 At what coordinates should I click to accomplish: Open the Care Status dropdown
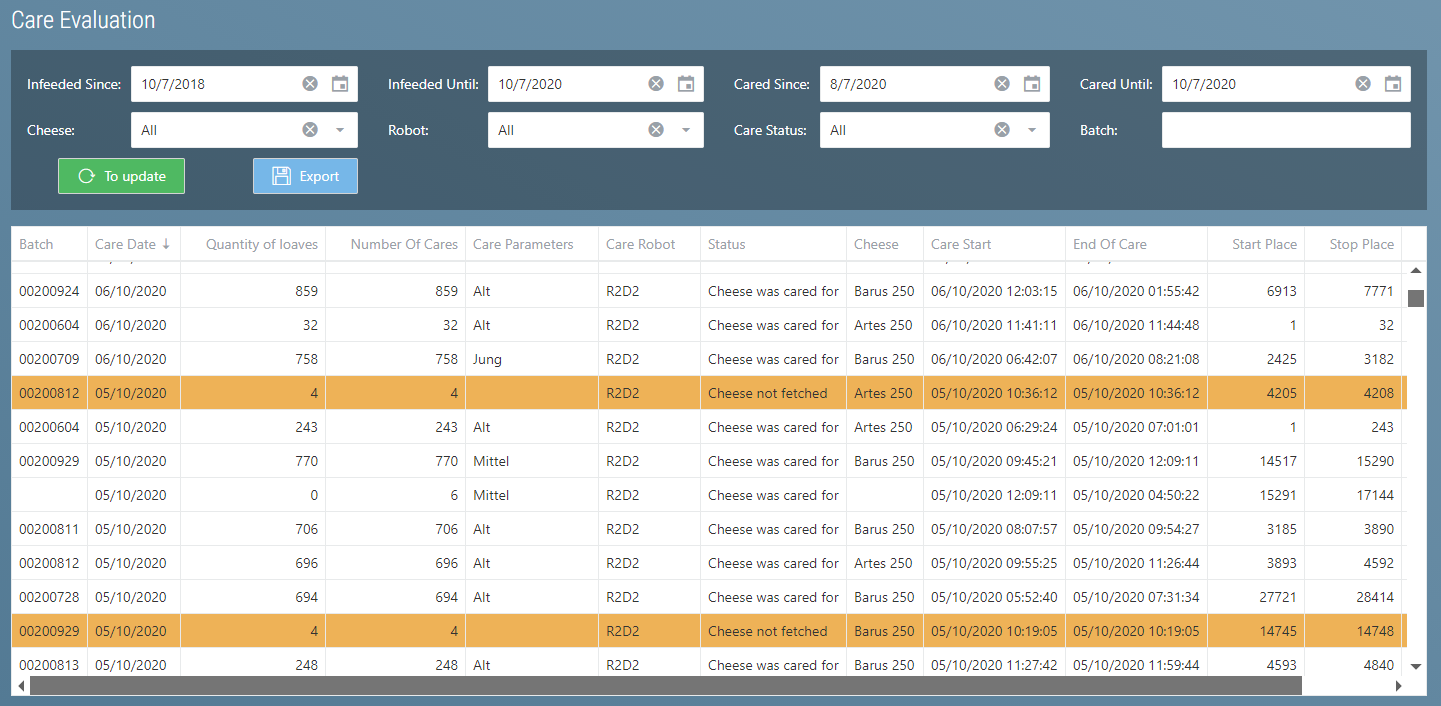(1032, 130)
